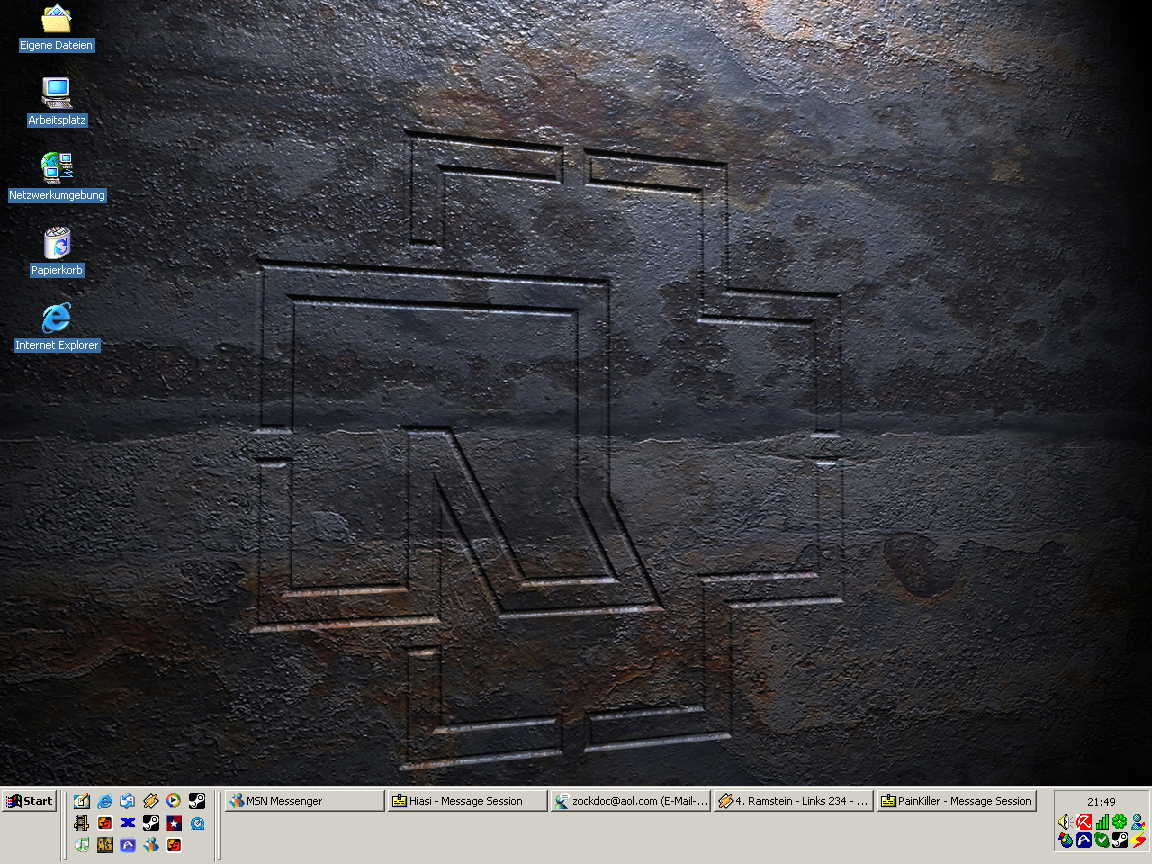Click the yellow-red lightning bolt tray icon
The width and height of the screenshot is (1152, 864).
[1138, 840]
